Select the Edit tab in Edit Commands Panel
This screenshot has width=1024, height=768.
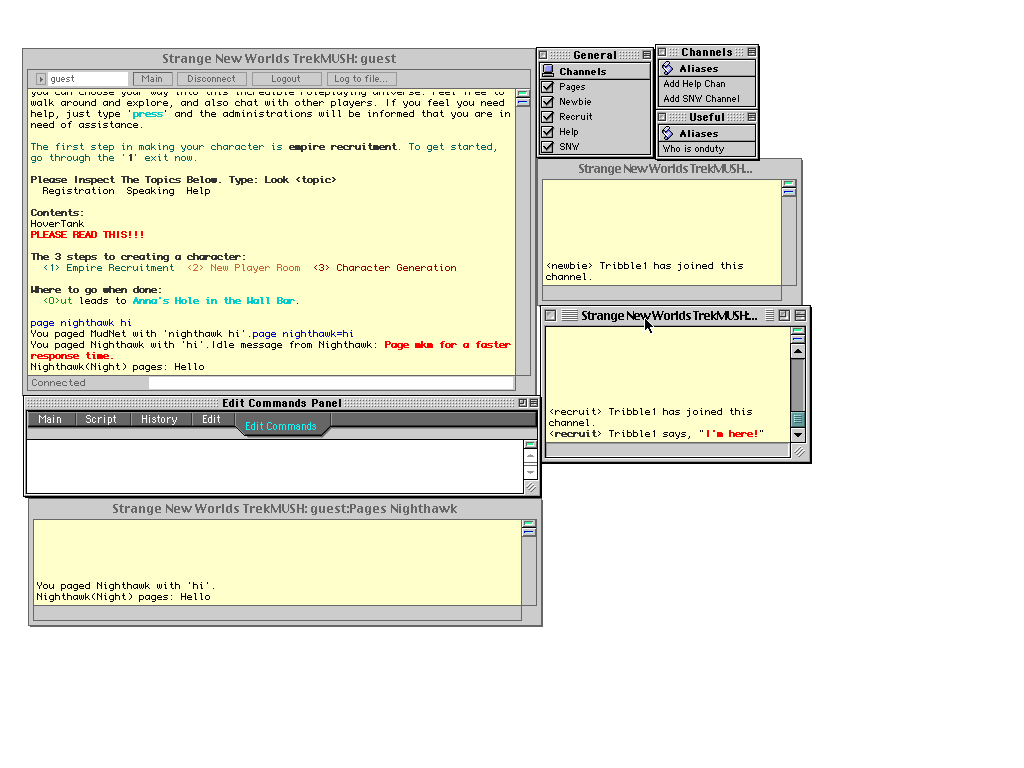(x=211, y=419)
